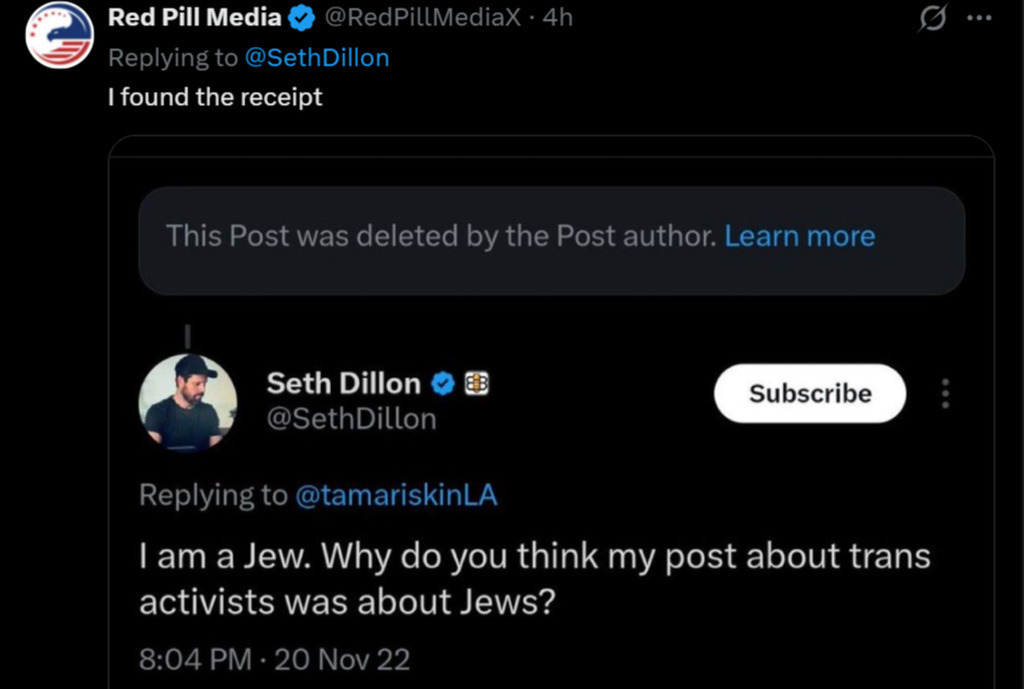Image resolution: width=1024 pixels, height=689 pixels.
Task: Open the horizontal three-dot more menu
Action: click(982, 18)
